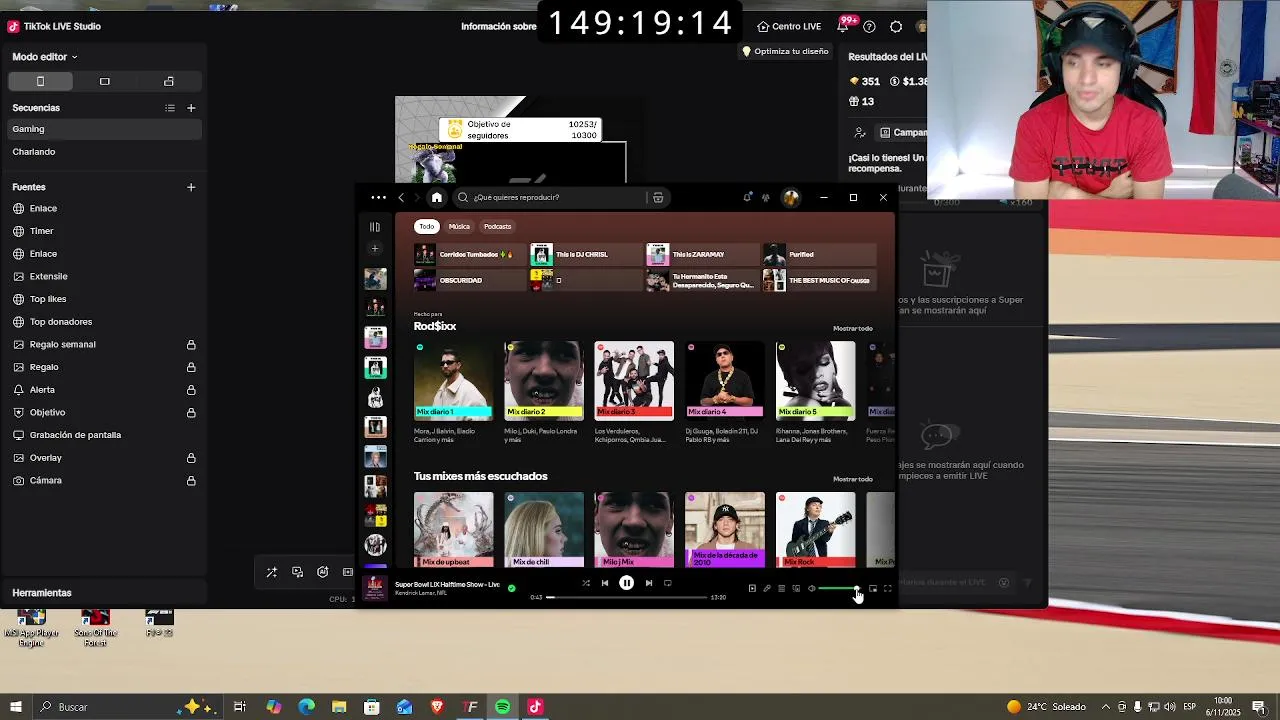1280x720 pixels.
Task: Open the OBSCURIDAD playlist shortcut
Action: 469,280
